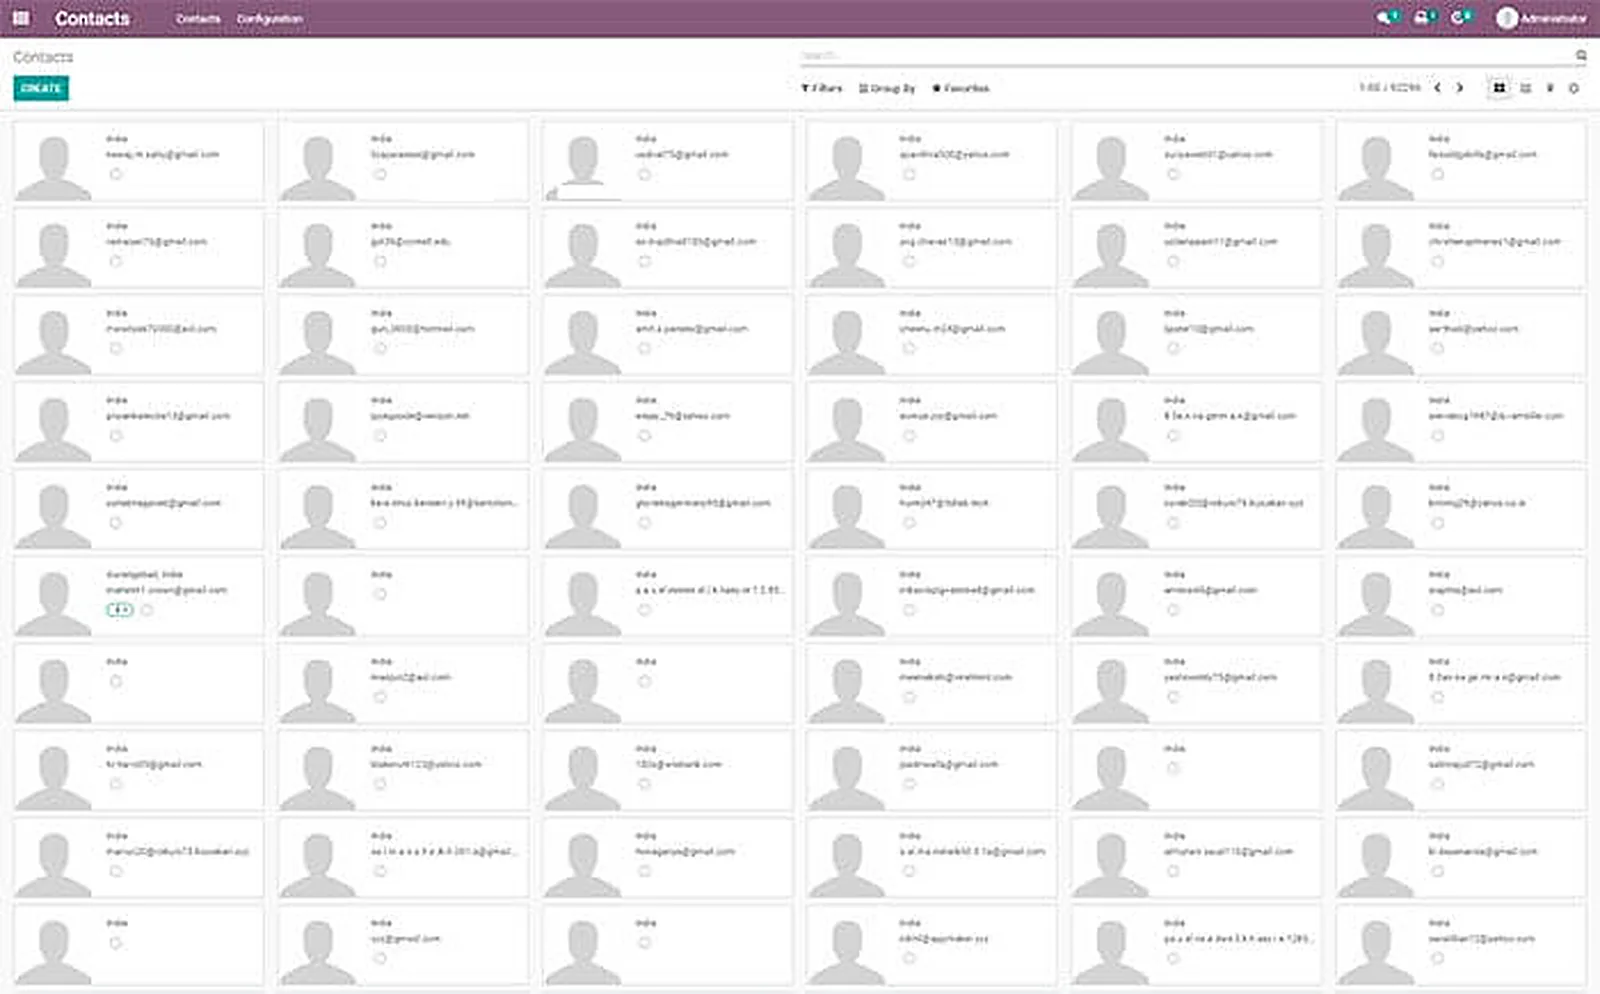Toggle activity circle on first contact card
The width and height of the screenshot is (1600, 994).
tap(116, 174)
